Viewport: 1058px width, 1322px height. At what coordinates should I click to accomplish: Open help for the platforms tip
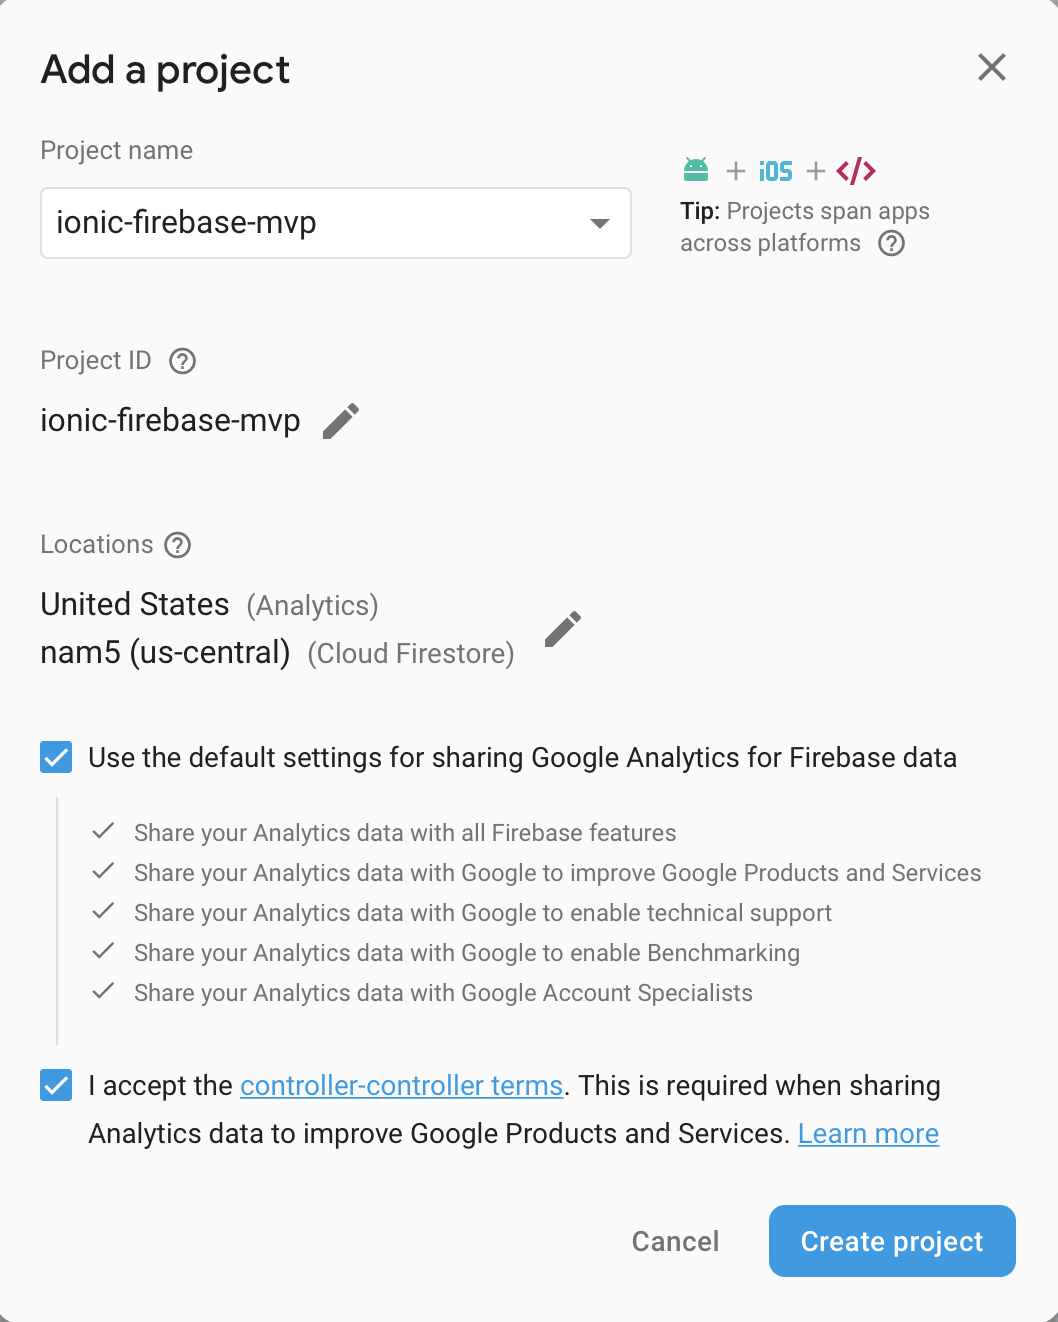(x=891, y=243)
